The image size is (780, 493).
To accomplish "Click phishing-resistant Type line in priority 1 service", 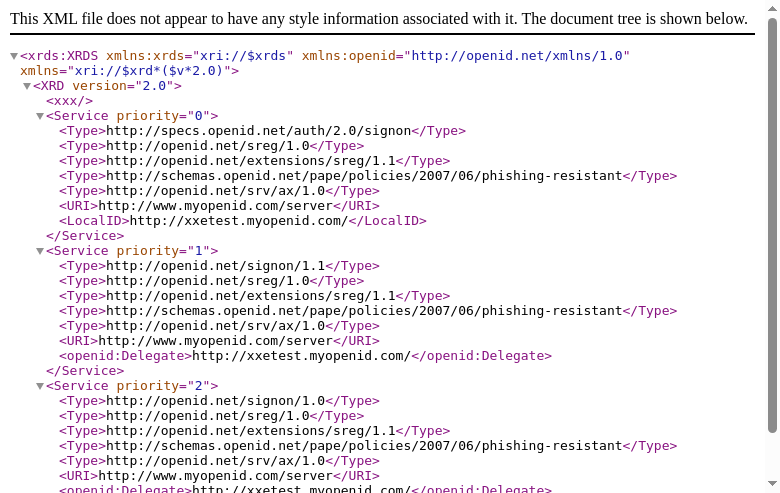I will 368,310.
